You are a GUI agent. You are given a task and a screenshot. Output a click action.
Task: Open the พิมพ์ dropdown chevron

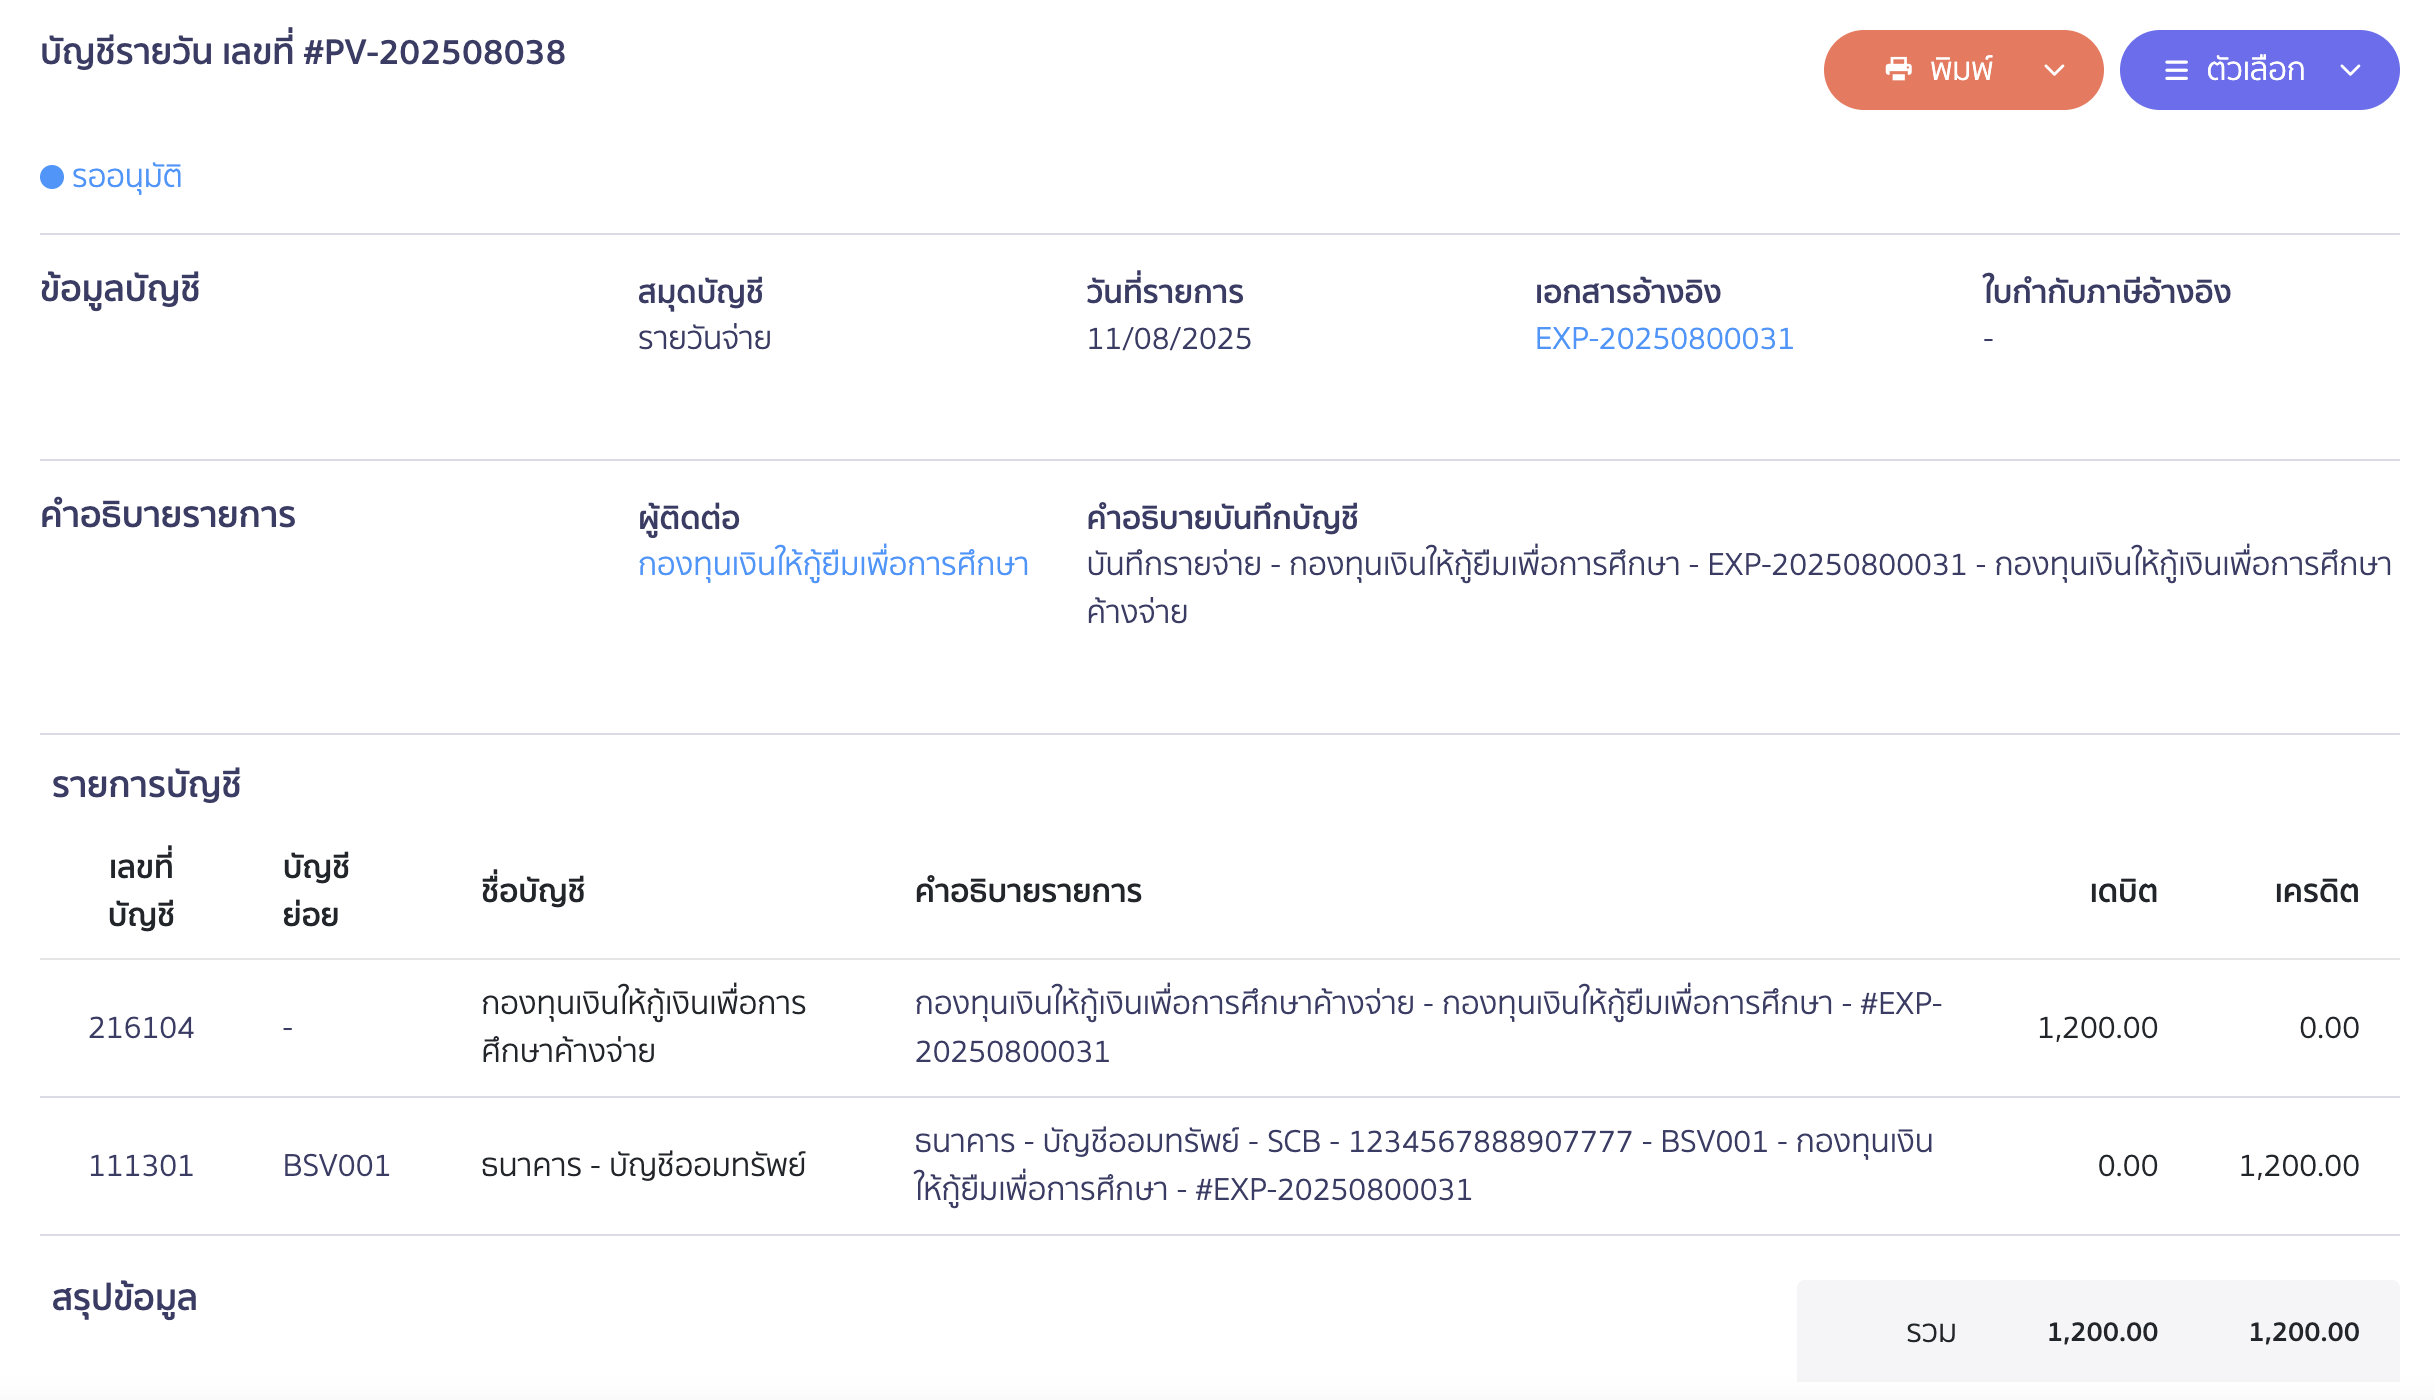2054,70
